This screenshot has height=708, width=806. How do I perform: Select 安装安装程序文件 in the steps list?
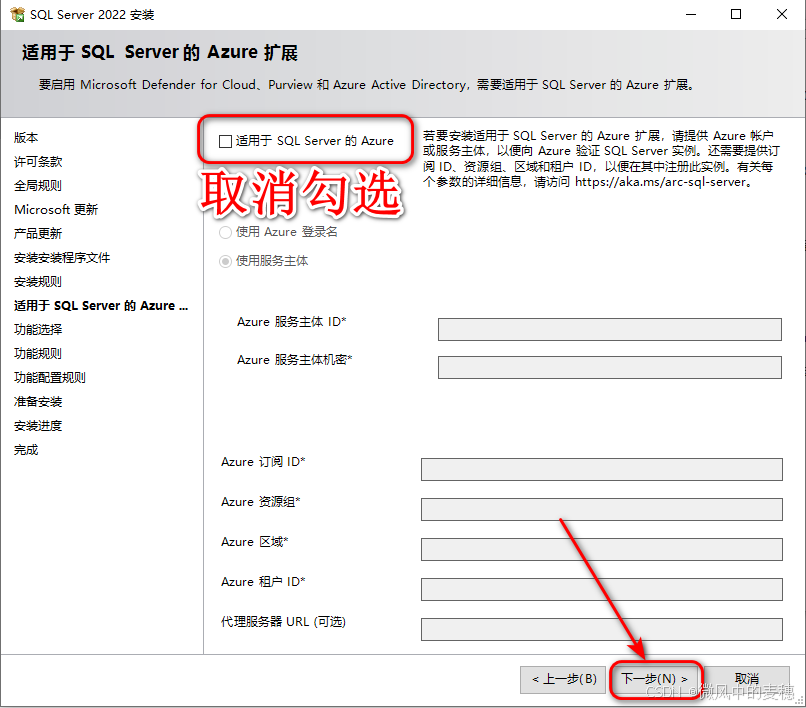pos(62,258)
